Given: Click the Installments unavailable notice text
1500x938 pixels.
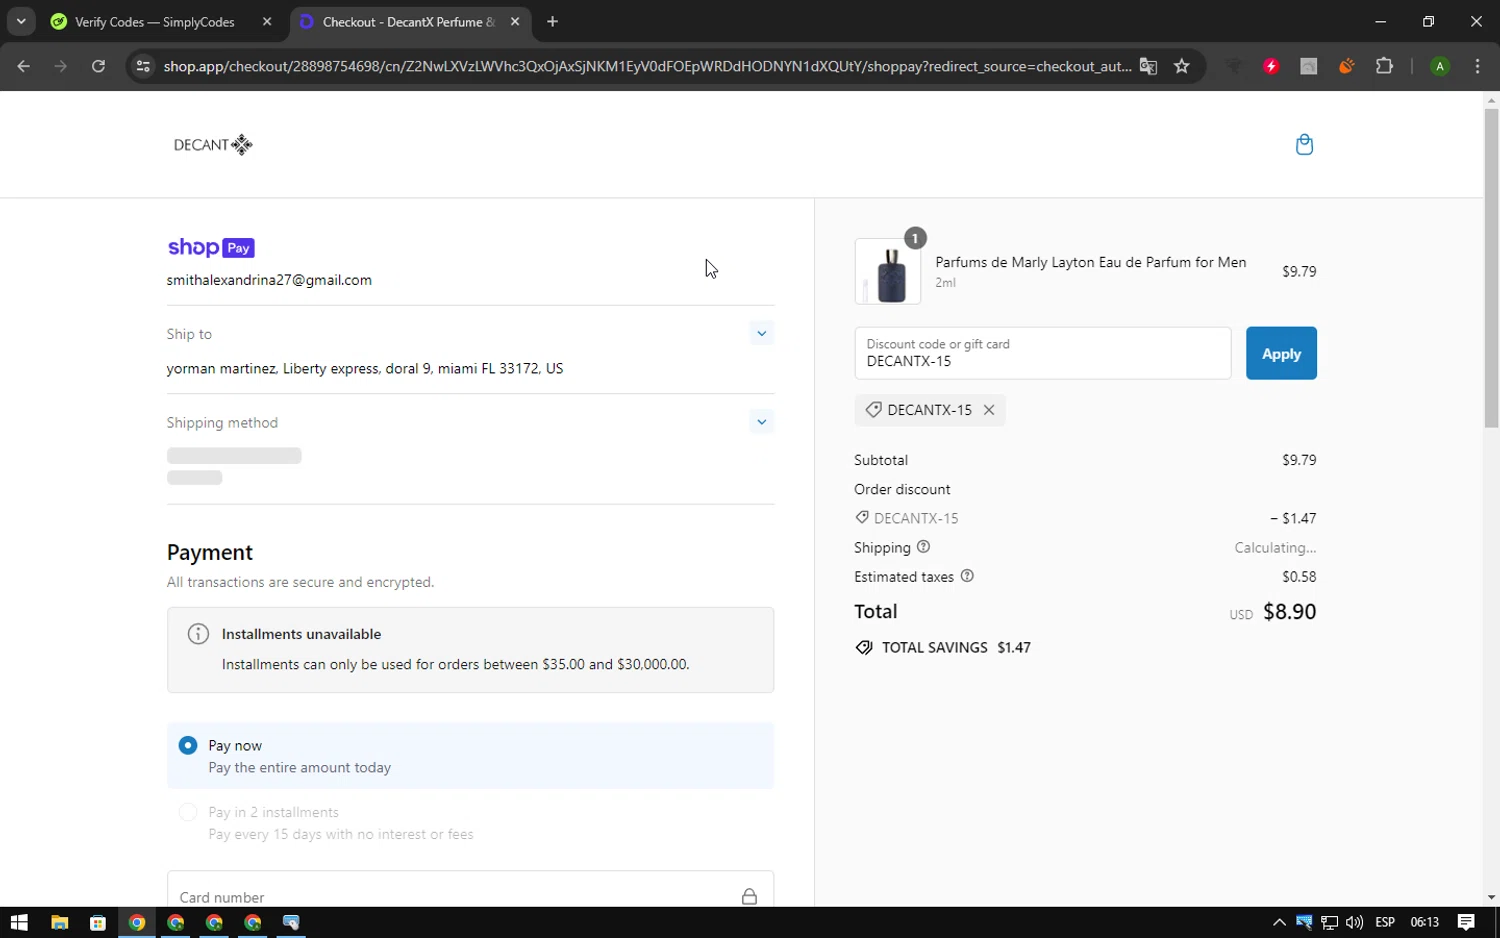Looking at the screenshot, I should pos(455,664).
